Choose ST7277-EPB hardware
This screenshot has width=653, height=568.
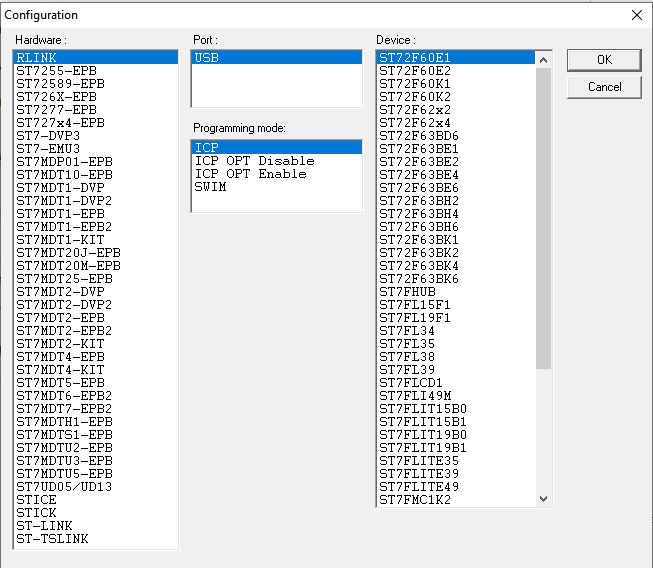pyautogui.click(x=96, y=110)
